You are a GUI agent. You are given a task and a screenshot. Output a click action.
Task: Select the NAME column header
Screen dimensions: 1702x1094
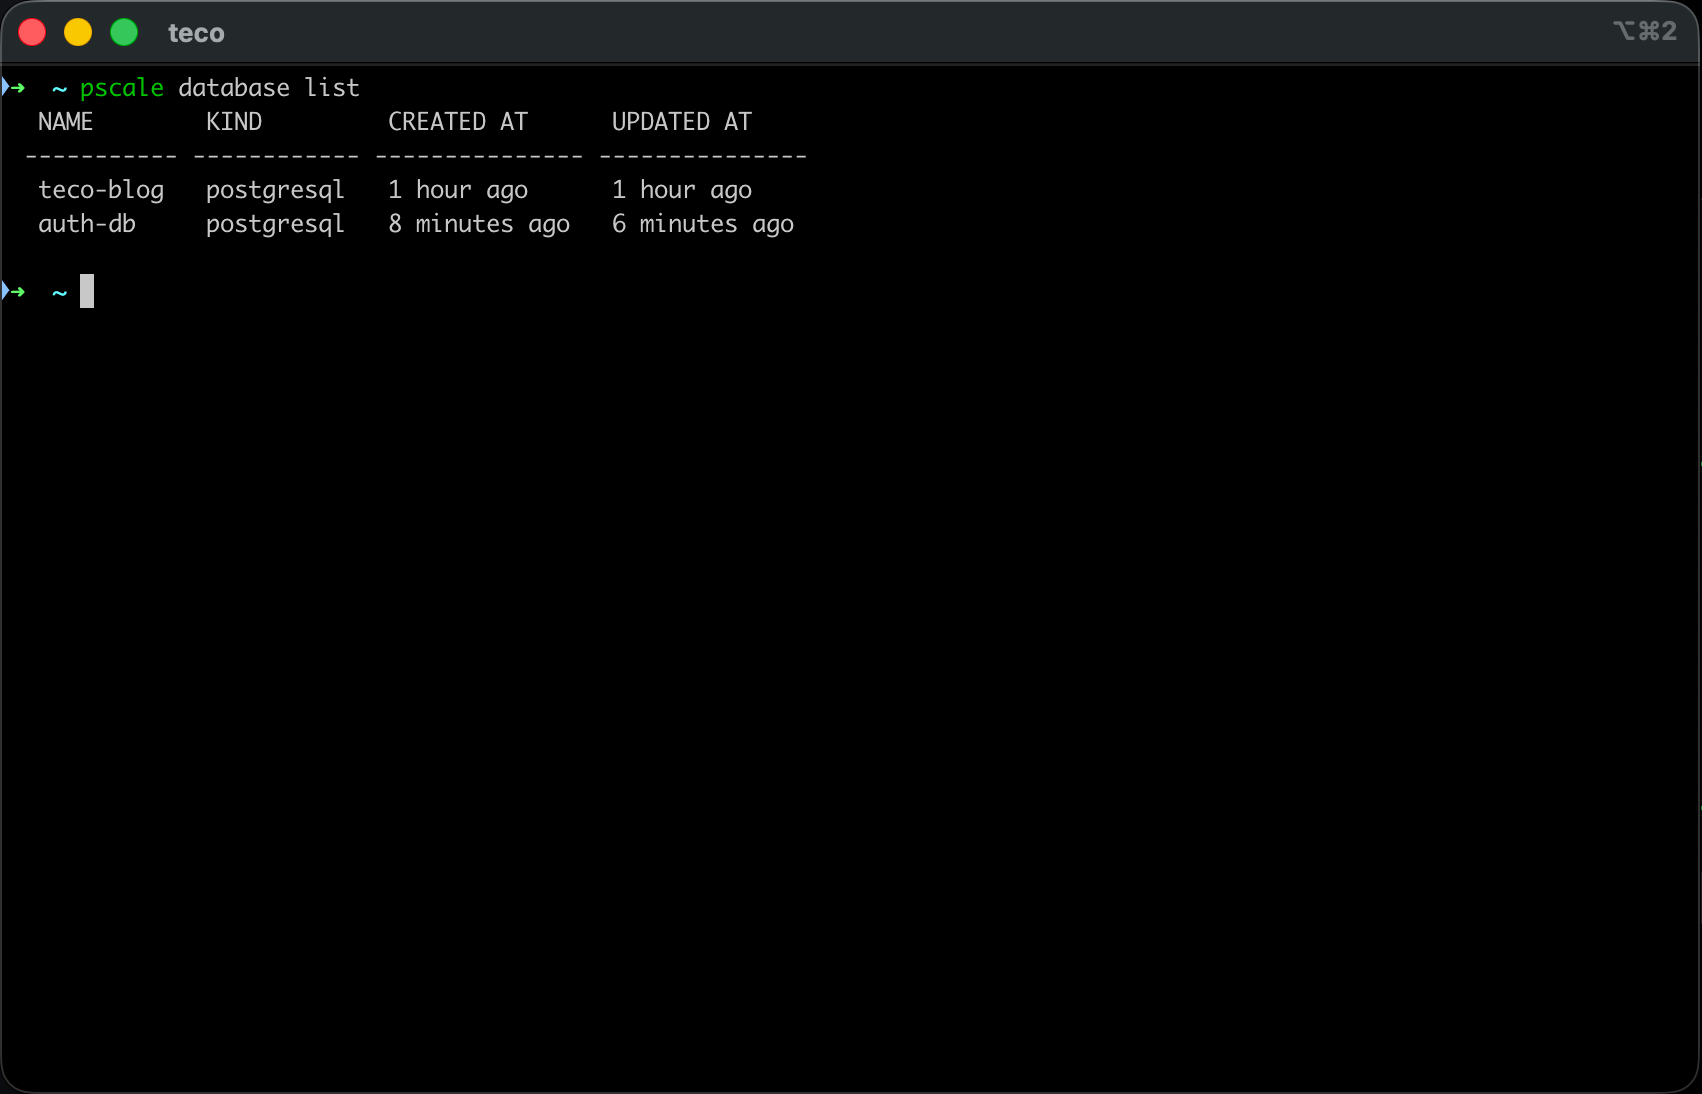(x=65, y=121)
